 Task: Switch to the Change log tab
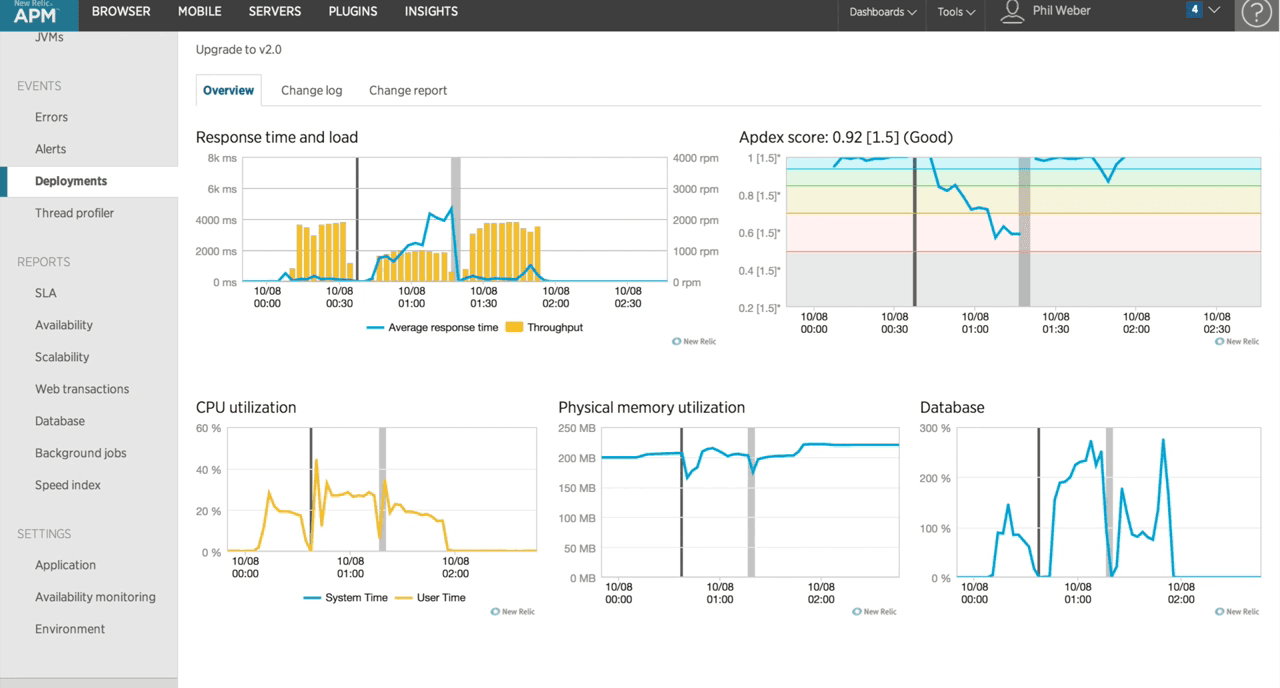point(311,90)
